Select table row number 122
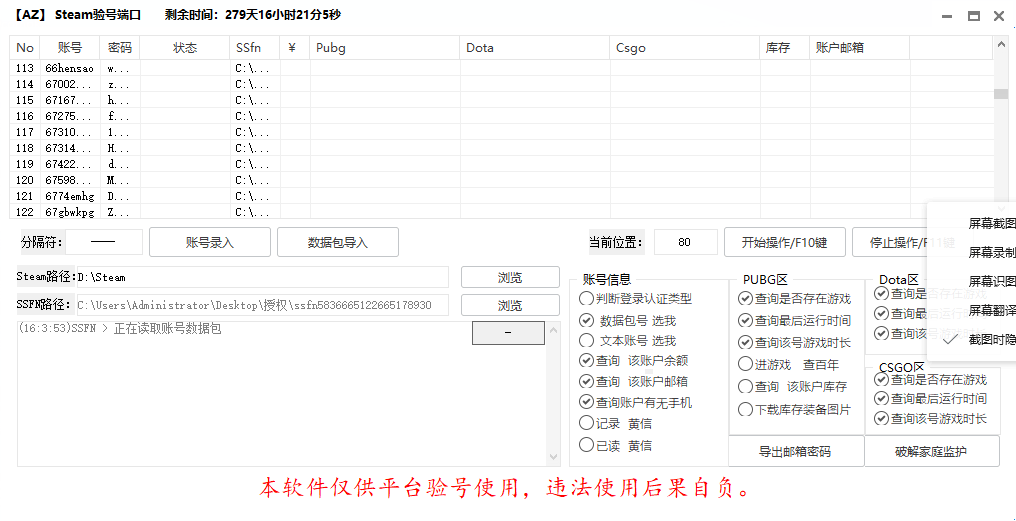Screen dimensions: 1016x521 (x=502, y=212)
